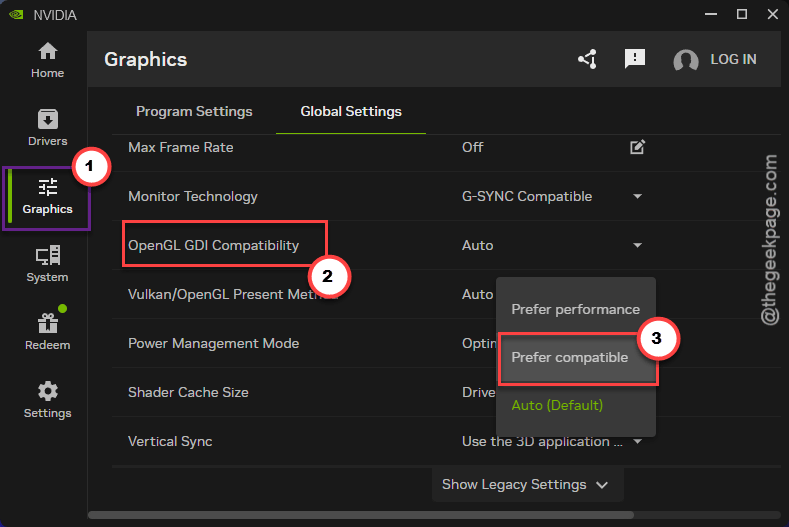Expand Monitor Technology dropdown arrow
Screen dimensions: 789x527
click(x=638, y=196)
